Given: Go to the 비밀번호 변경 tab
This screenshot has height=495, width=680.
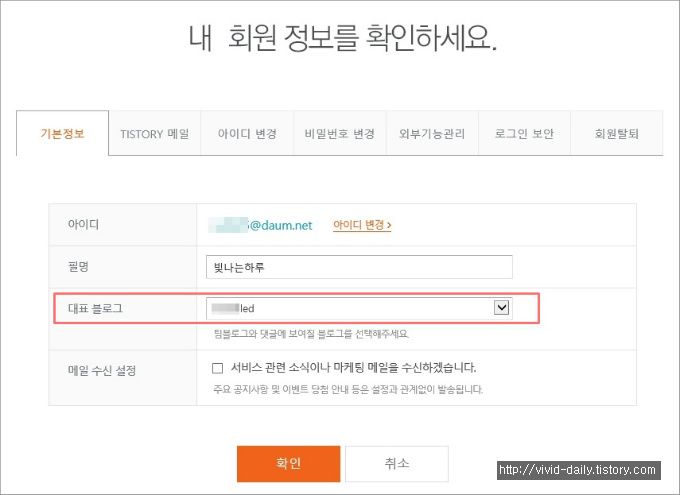Looking at the screenshot, I should click(x=340, y=134).
